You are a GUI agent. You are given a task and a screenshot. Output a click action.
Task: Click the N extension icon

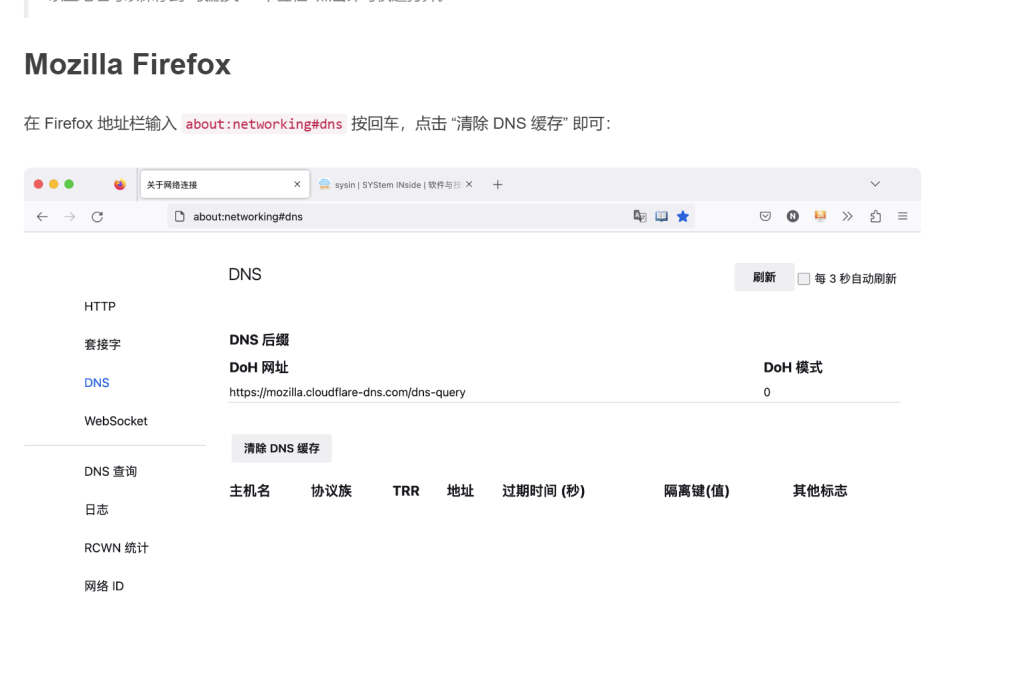[x=793, y=216]
